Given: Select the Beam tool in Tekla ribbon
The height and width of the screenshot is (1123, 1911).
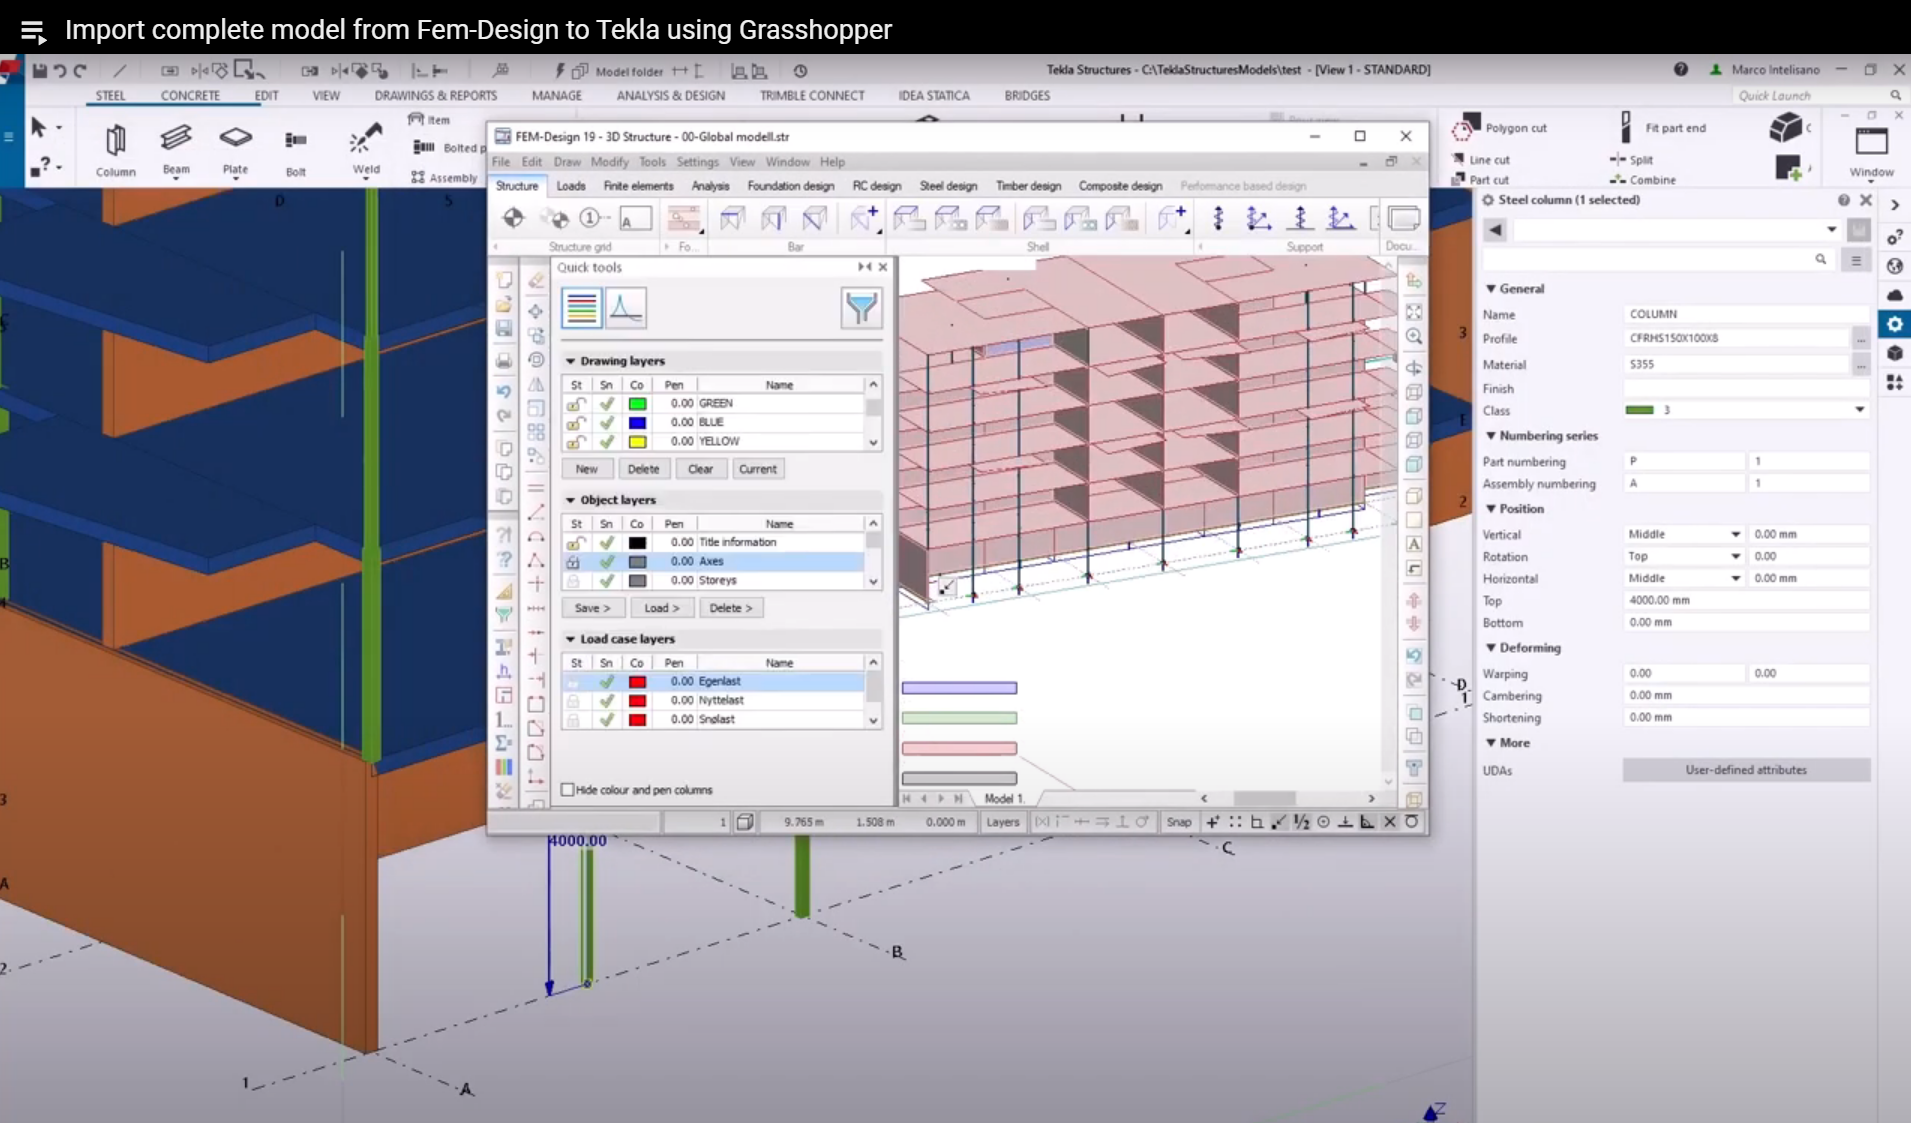Looking at the screenshot, I should coord(176,149).
